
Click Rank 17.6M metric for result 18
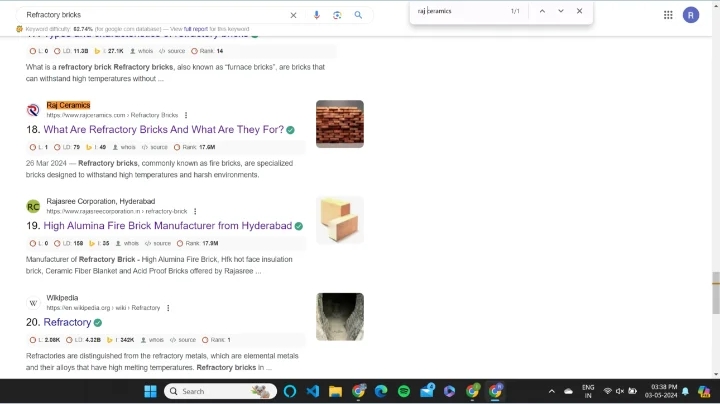pos(195,147)
